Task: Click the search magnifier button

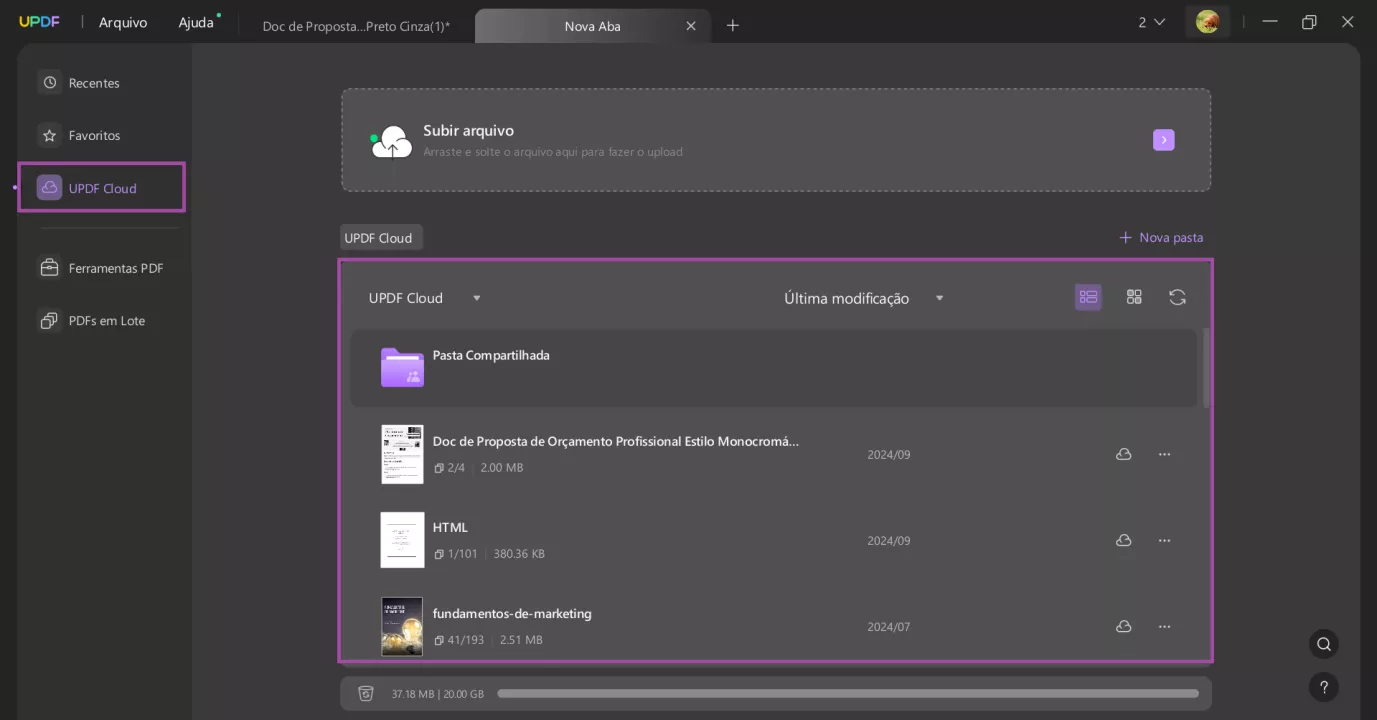Action: tap(1323, 644)
